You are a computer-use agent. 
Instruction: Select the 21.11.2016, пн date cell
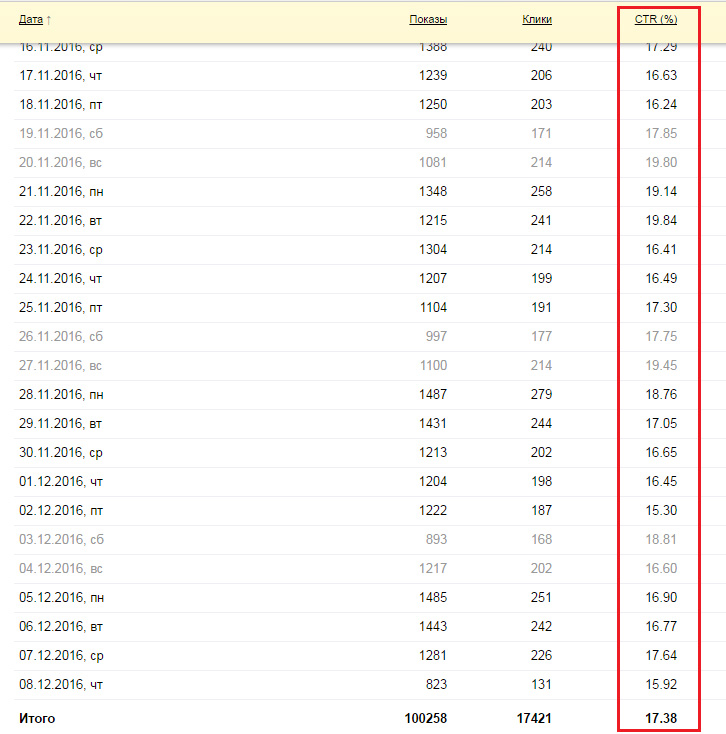pyautogui.click(x=61, y=192)
